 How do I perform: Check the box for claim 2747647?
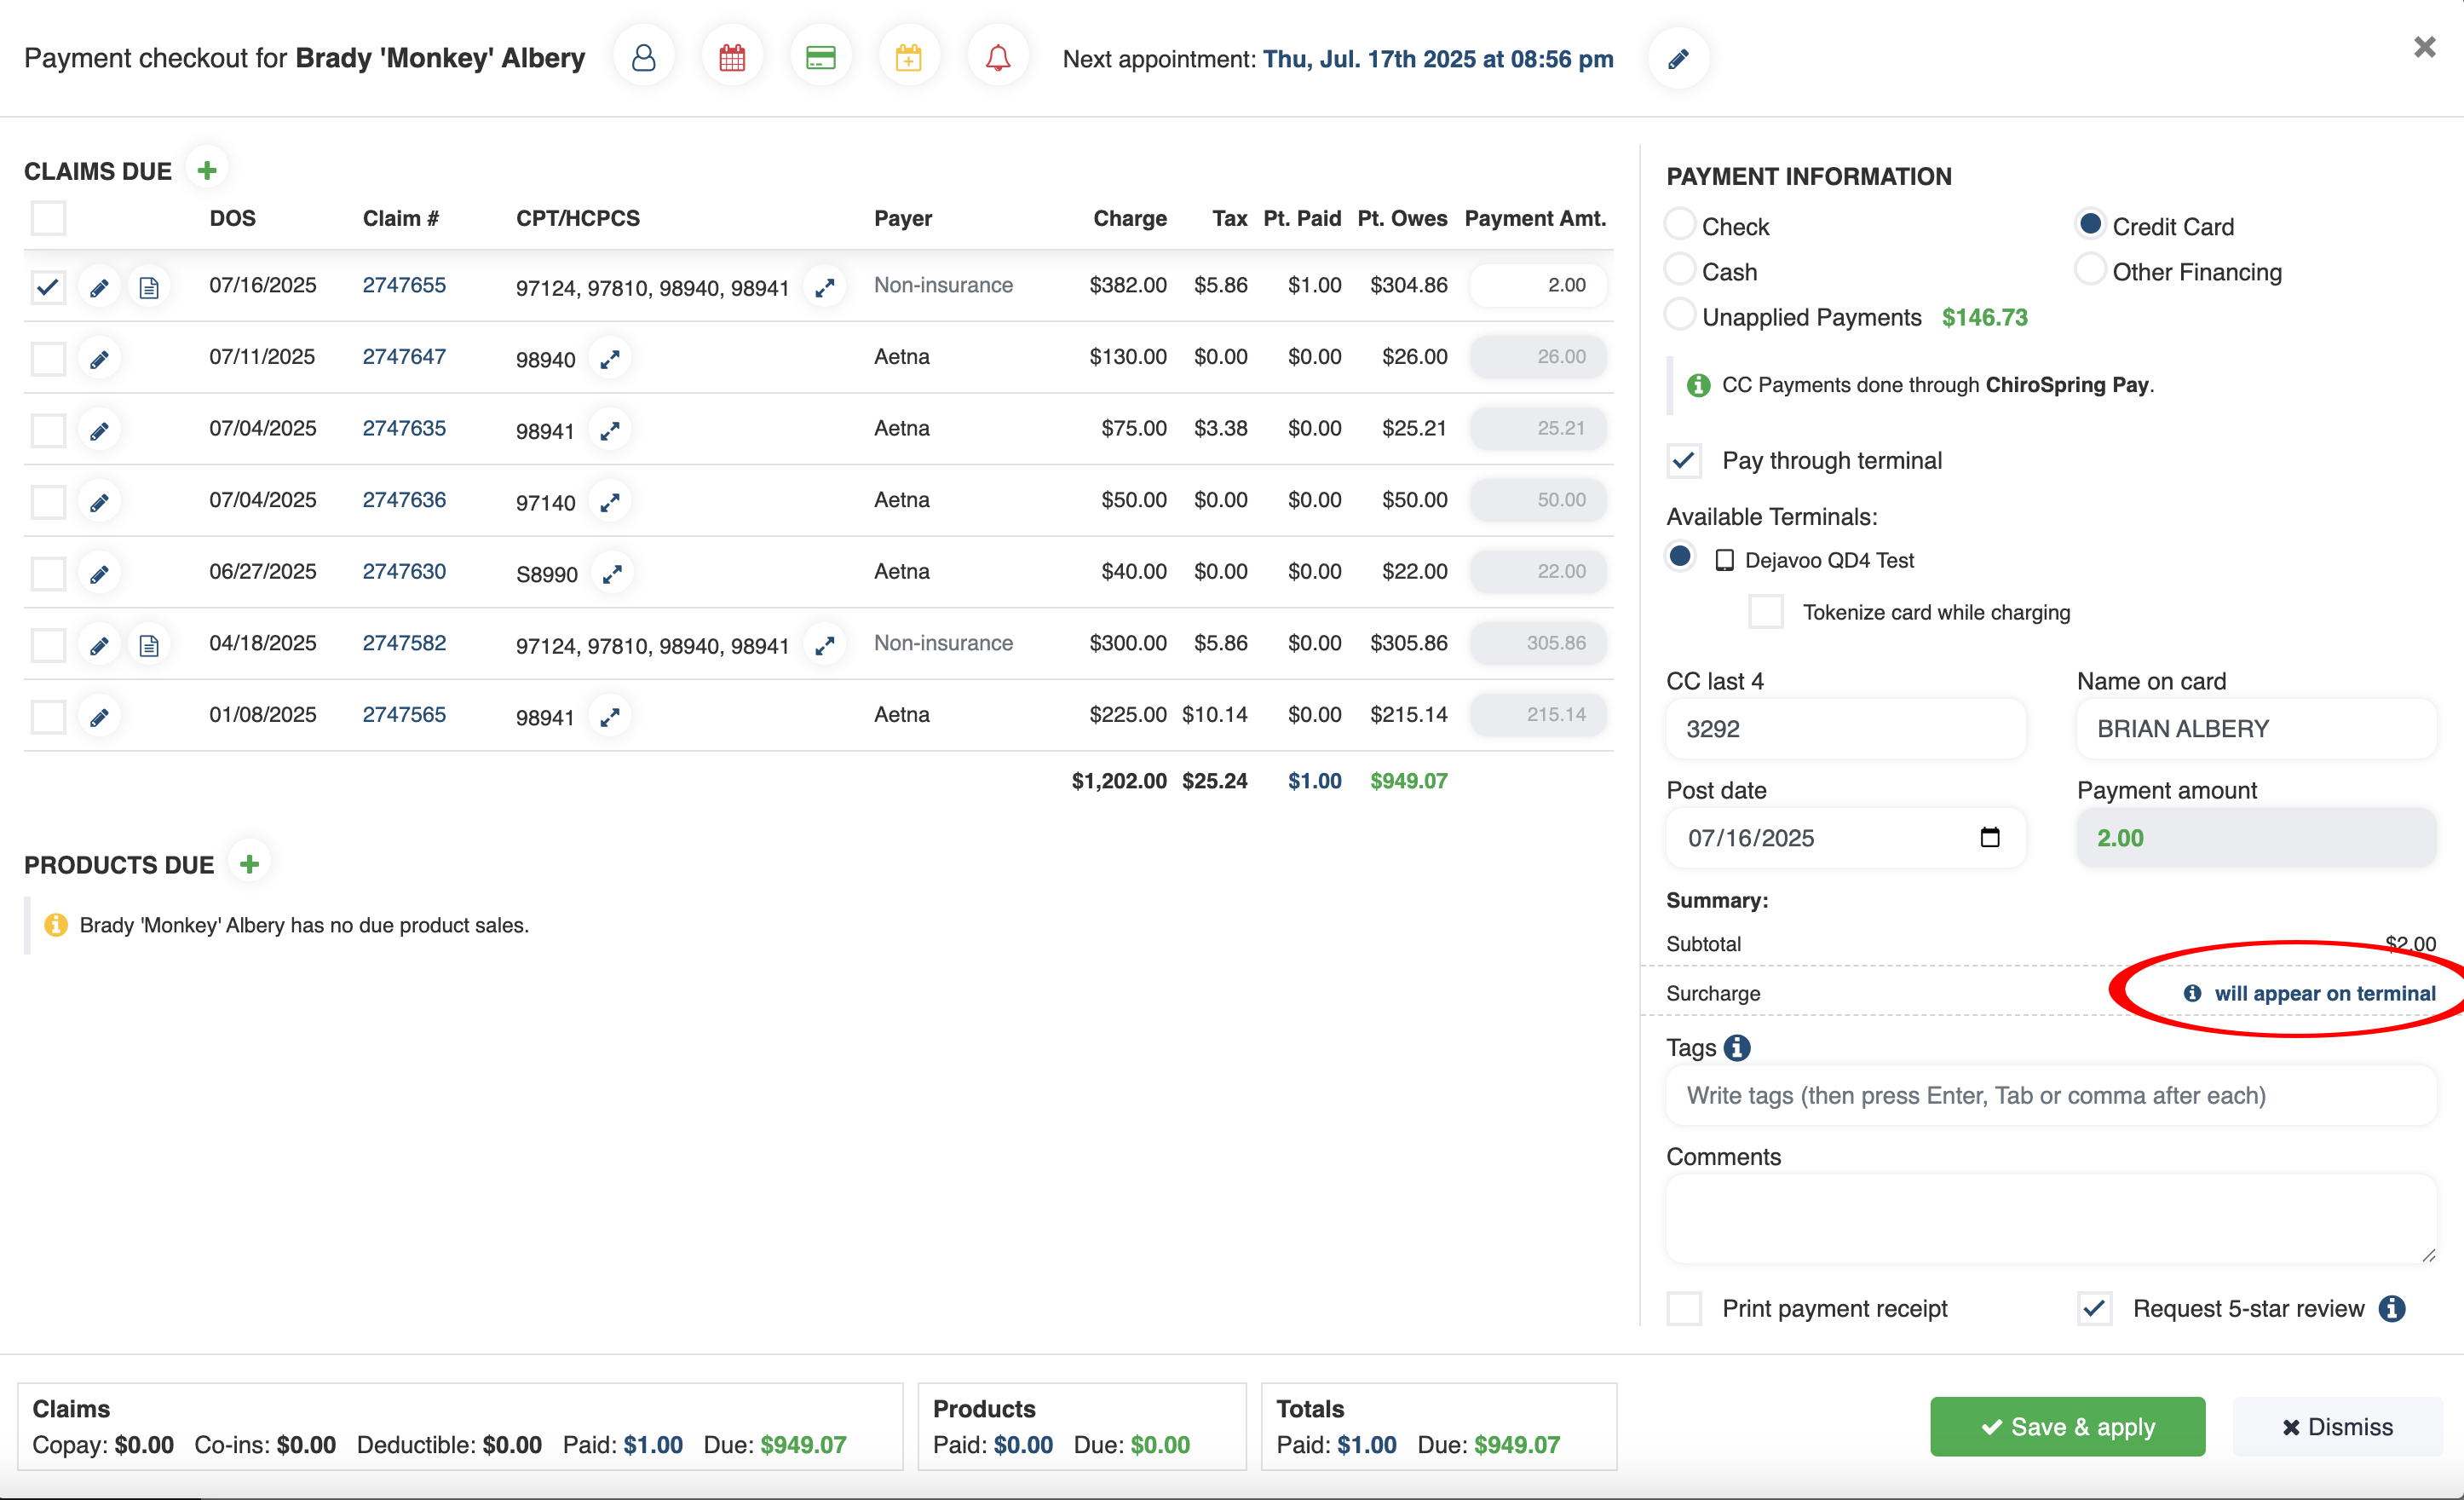[x=48, y=358]
